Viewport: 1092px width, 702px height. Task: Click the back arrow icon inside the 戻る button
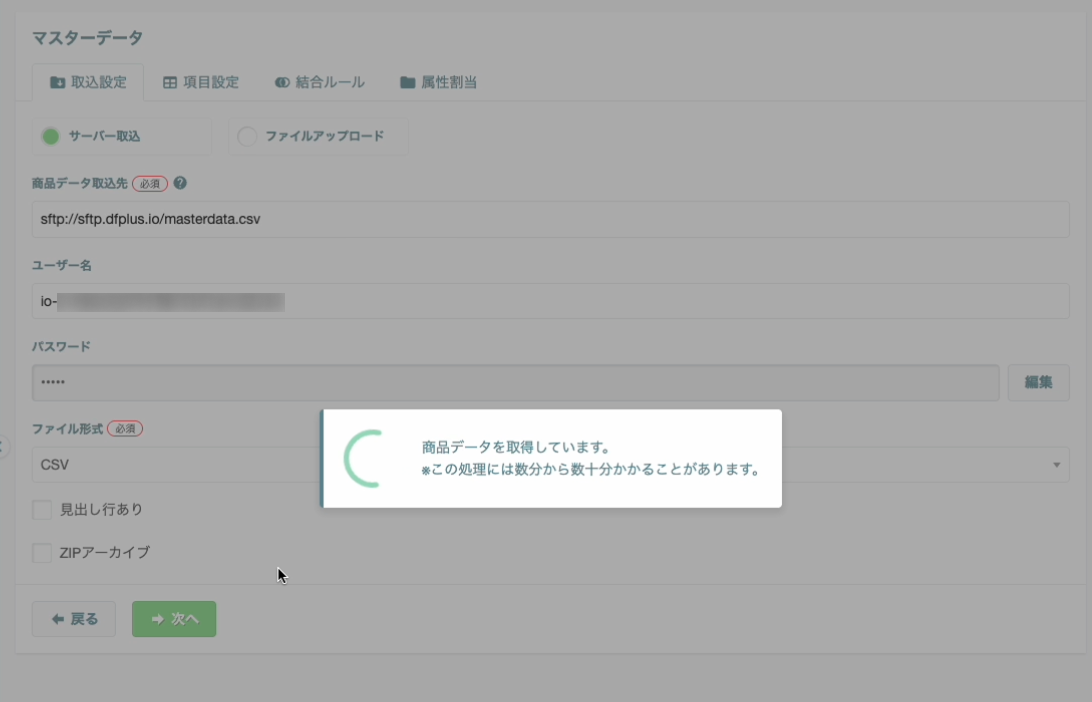(x=57, y=619)
